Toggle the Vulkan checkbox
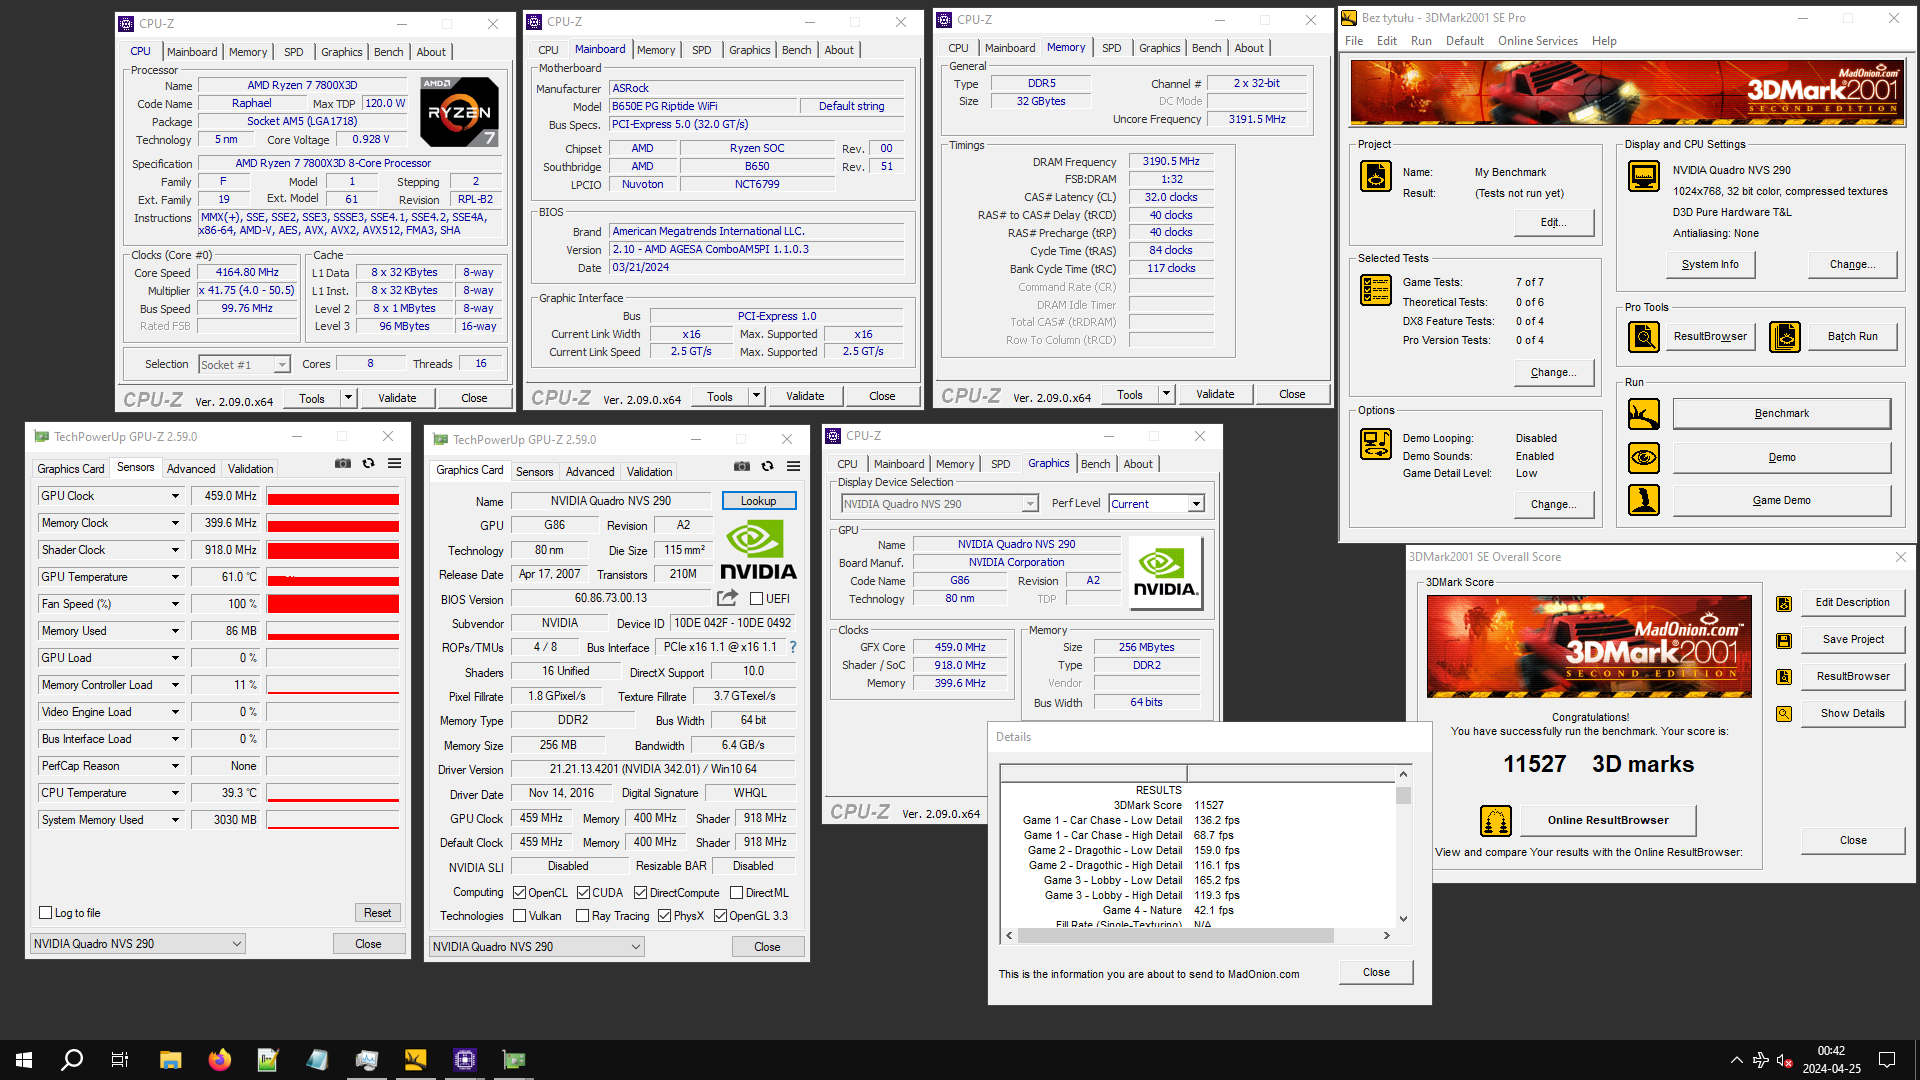Image resolution: width=1920 pixels, height=1080 pixels. (519, 916)
